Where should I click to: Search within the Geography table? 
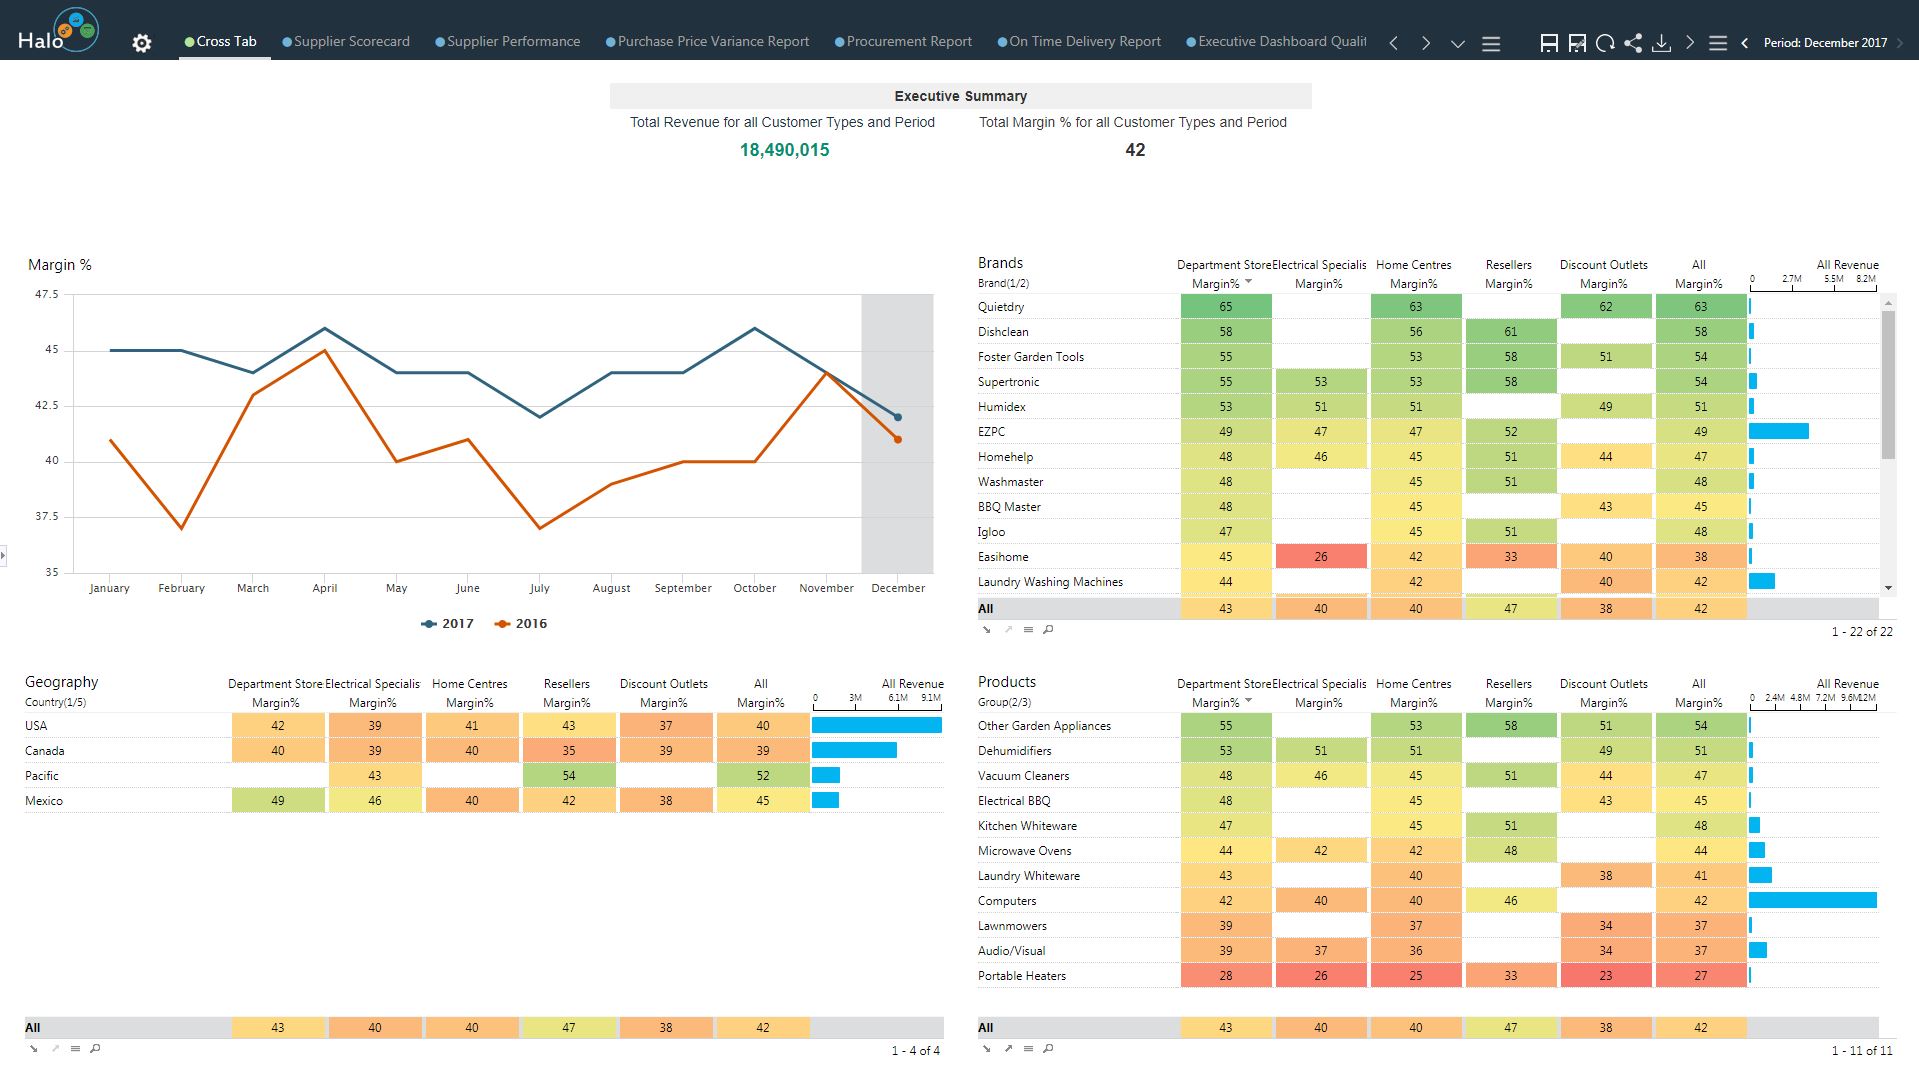click(x=95, y=1049)
